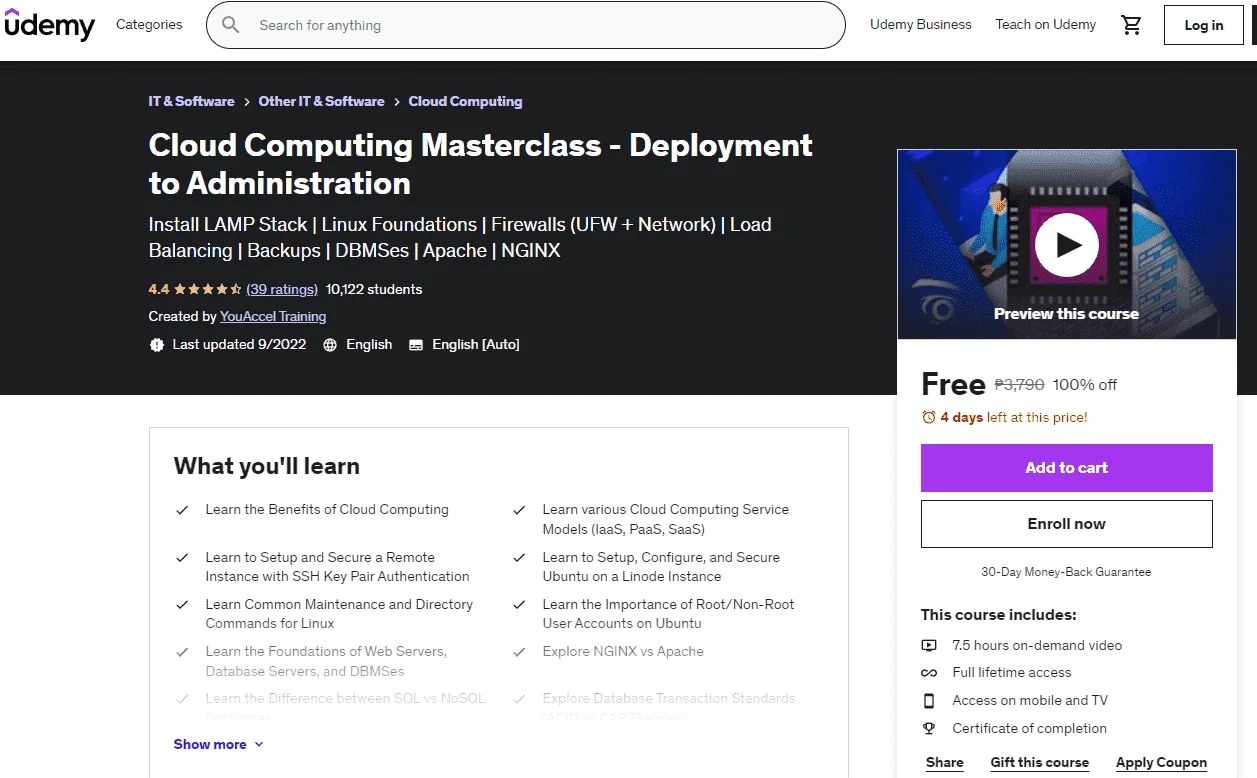Click 30-Day Money-Back Guarantee text
The height and width of the screenshot is (778, 1257).
[1066, 572]
